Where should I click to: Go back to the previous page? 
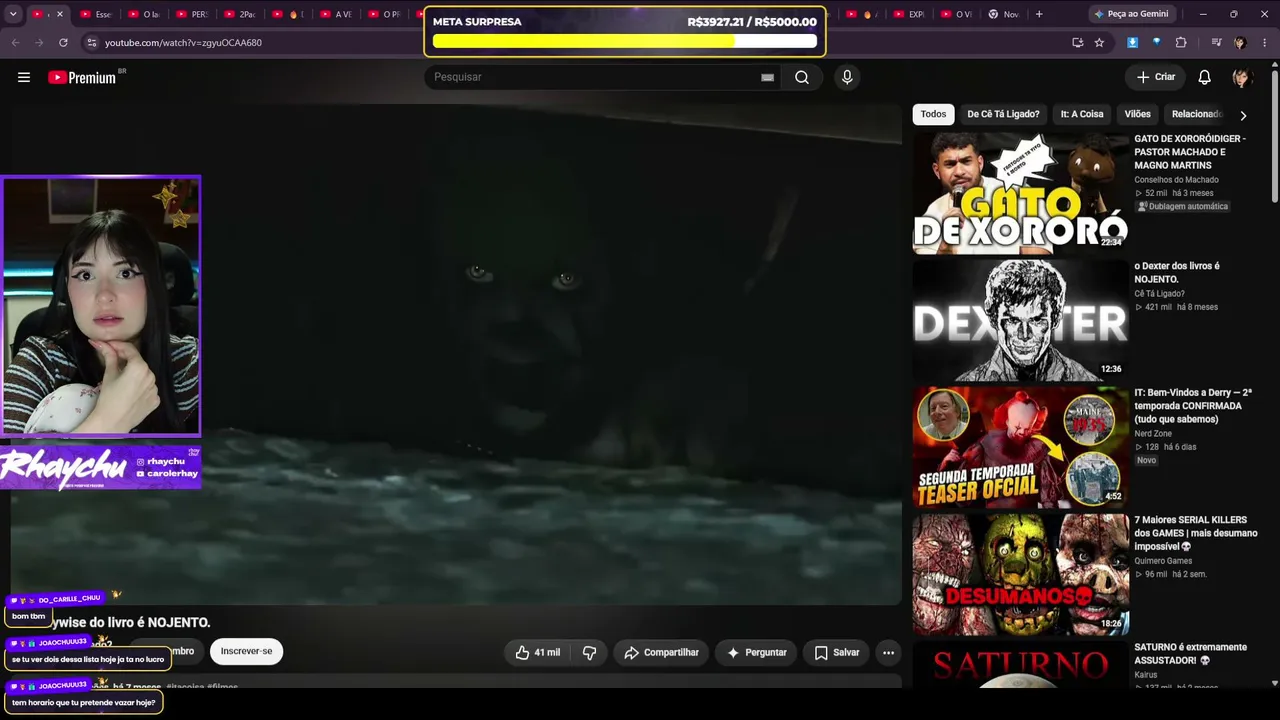click(x=15, y=43)
